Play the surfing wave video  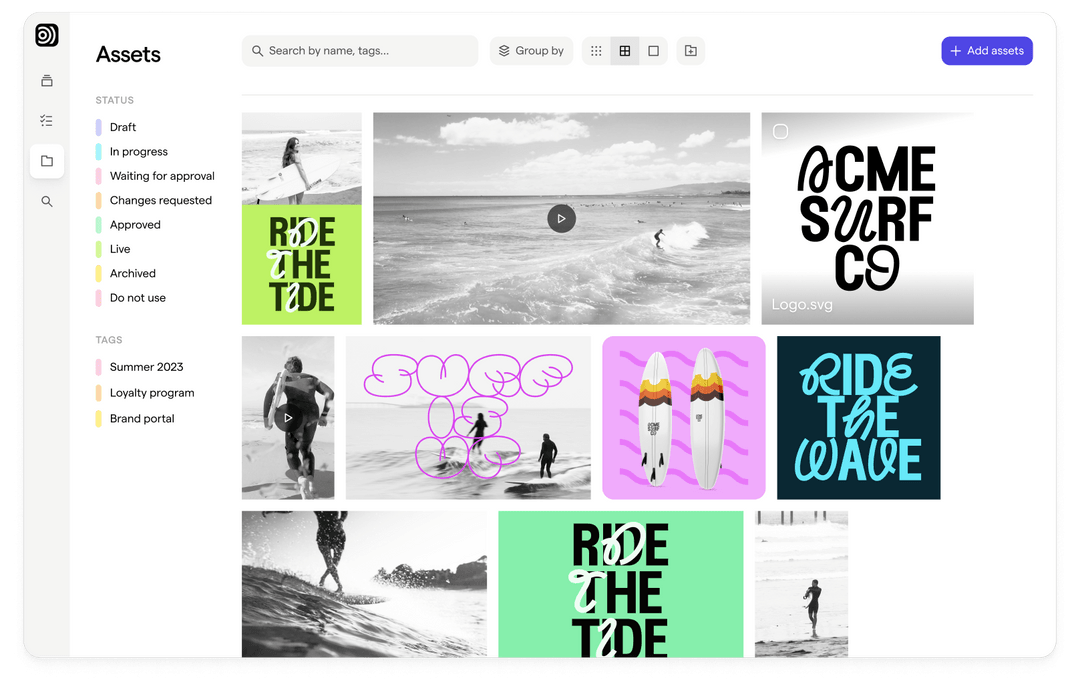561,218
